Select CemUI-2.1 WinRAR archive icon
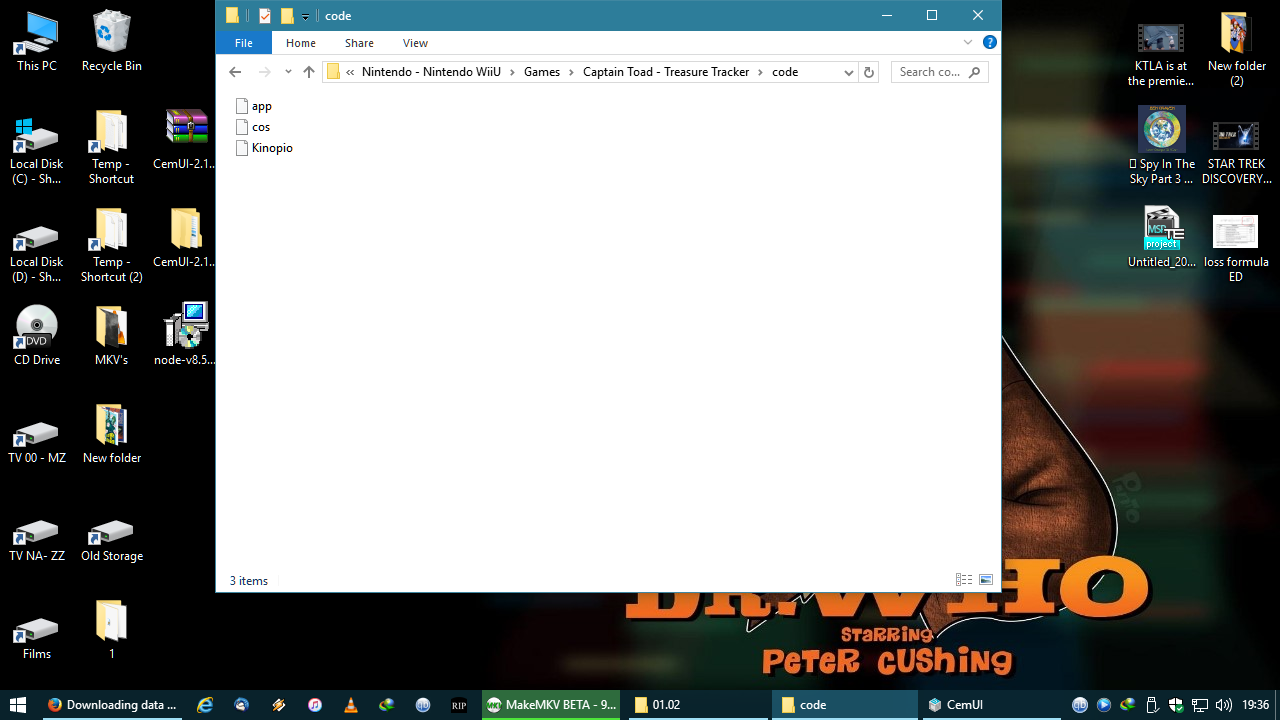 tap(186, 140)
